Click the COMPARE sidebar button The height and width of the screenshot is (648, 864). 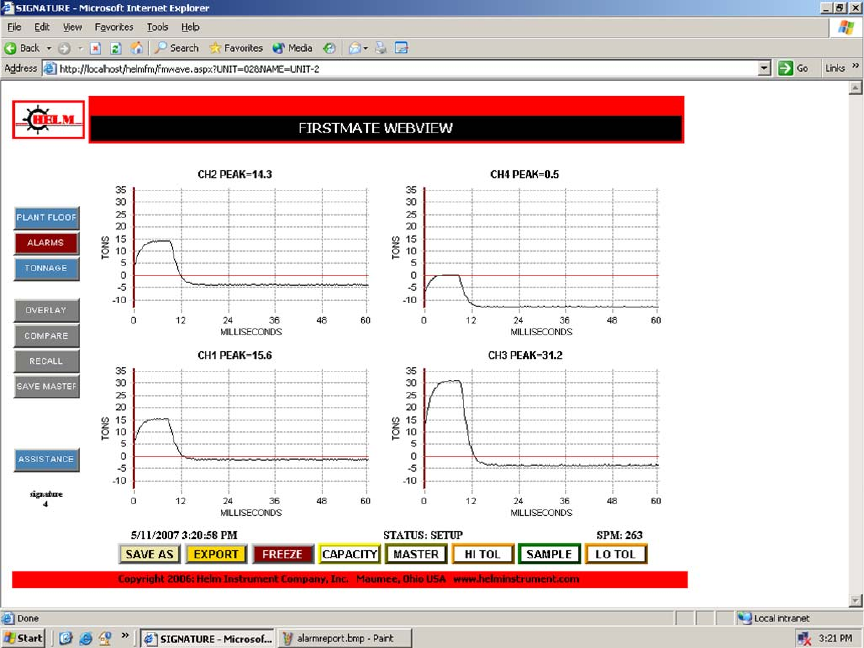coord(46,336)
